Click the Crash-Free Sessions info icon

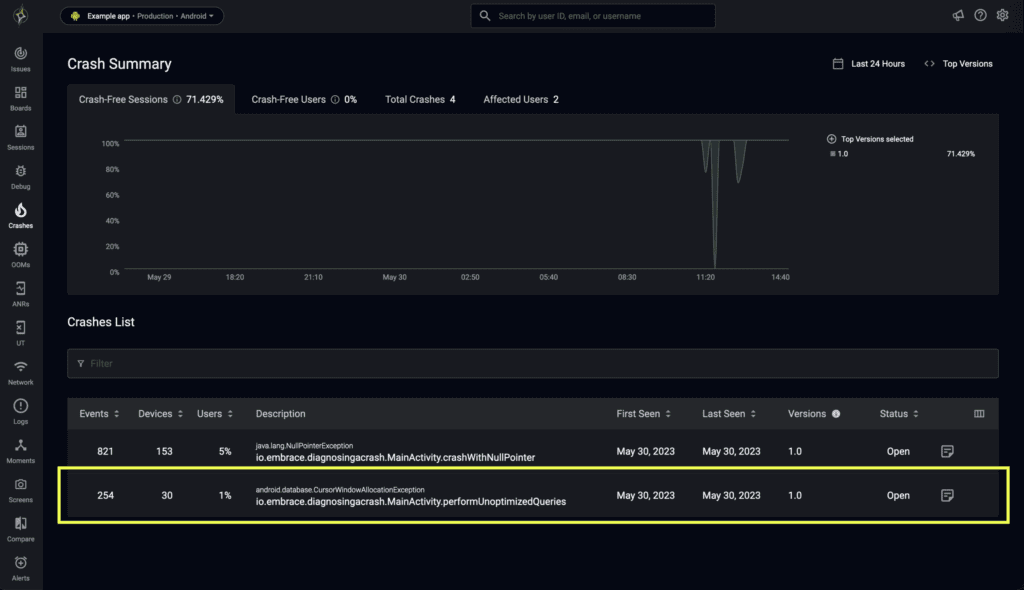[x=177, y=100]
